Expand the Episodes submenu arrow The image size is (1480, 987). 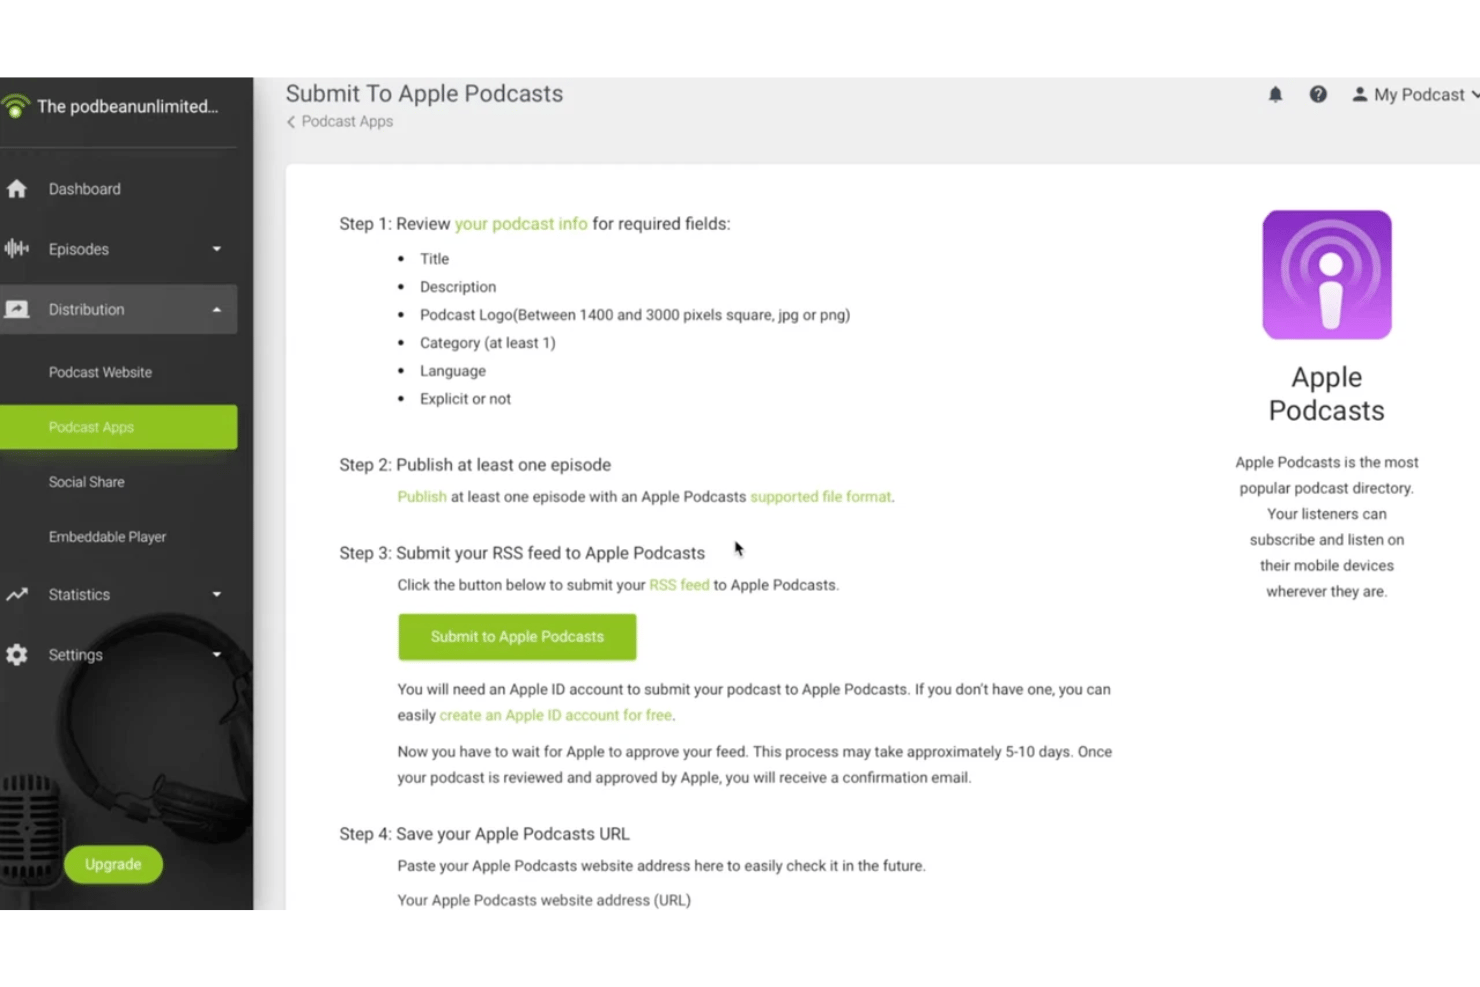pos(217,249)
